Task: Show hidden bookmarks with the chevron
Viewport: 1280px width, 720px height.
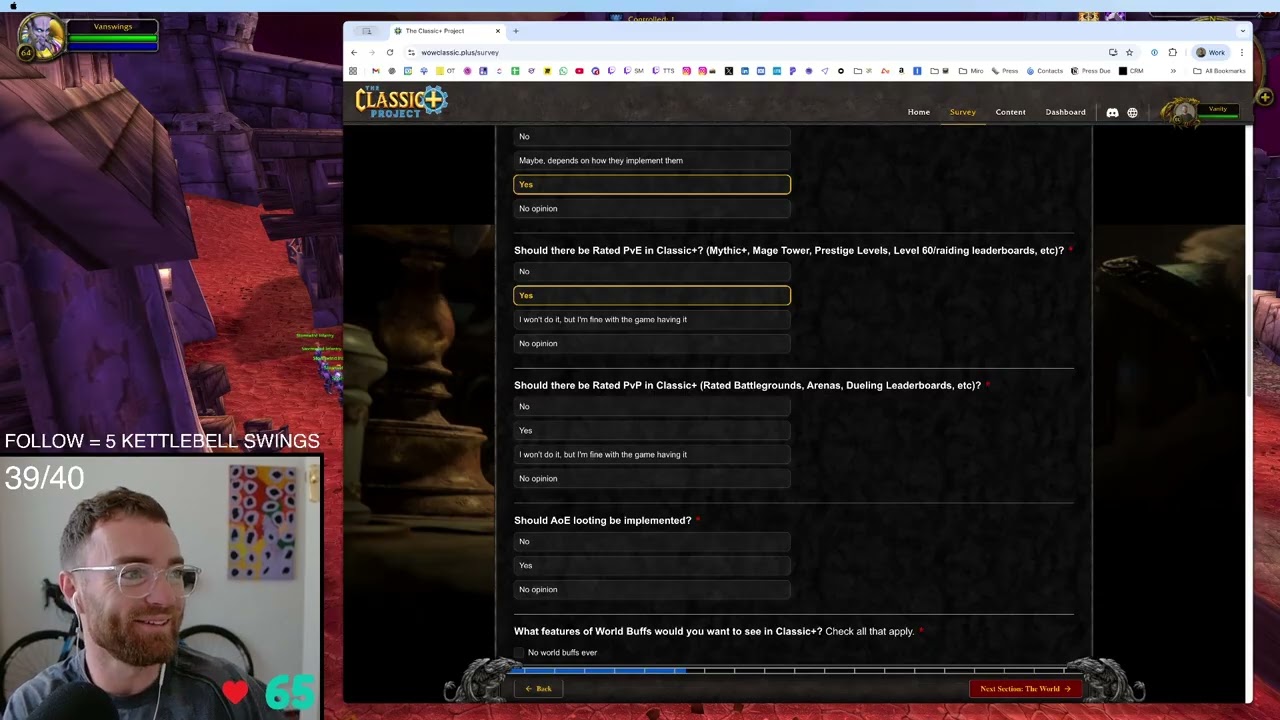Action: click(x=1173, y=71)
